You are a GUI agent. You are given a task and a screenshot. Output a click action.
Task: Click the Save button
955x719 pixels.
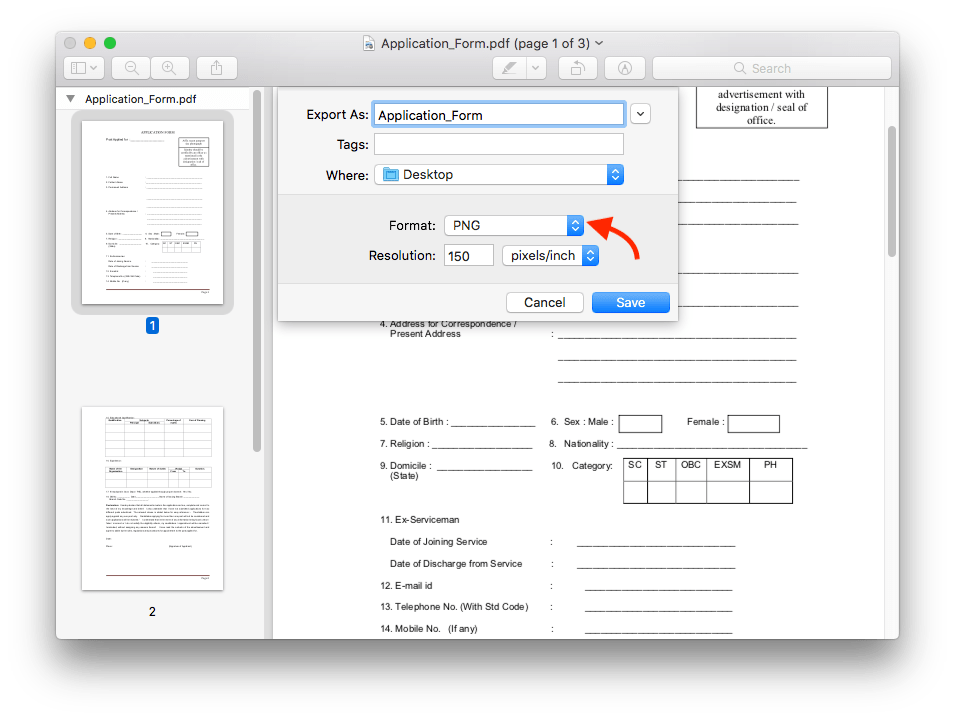point(630,302)
